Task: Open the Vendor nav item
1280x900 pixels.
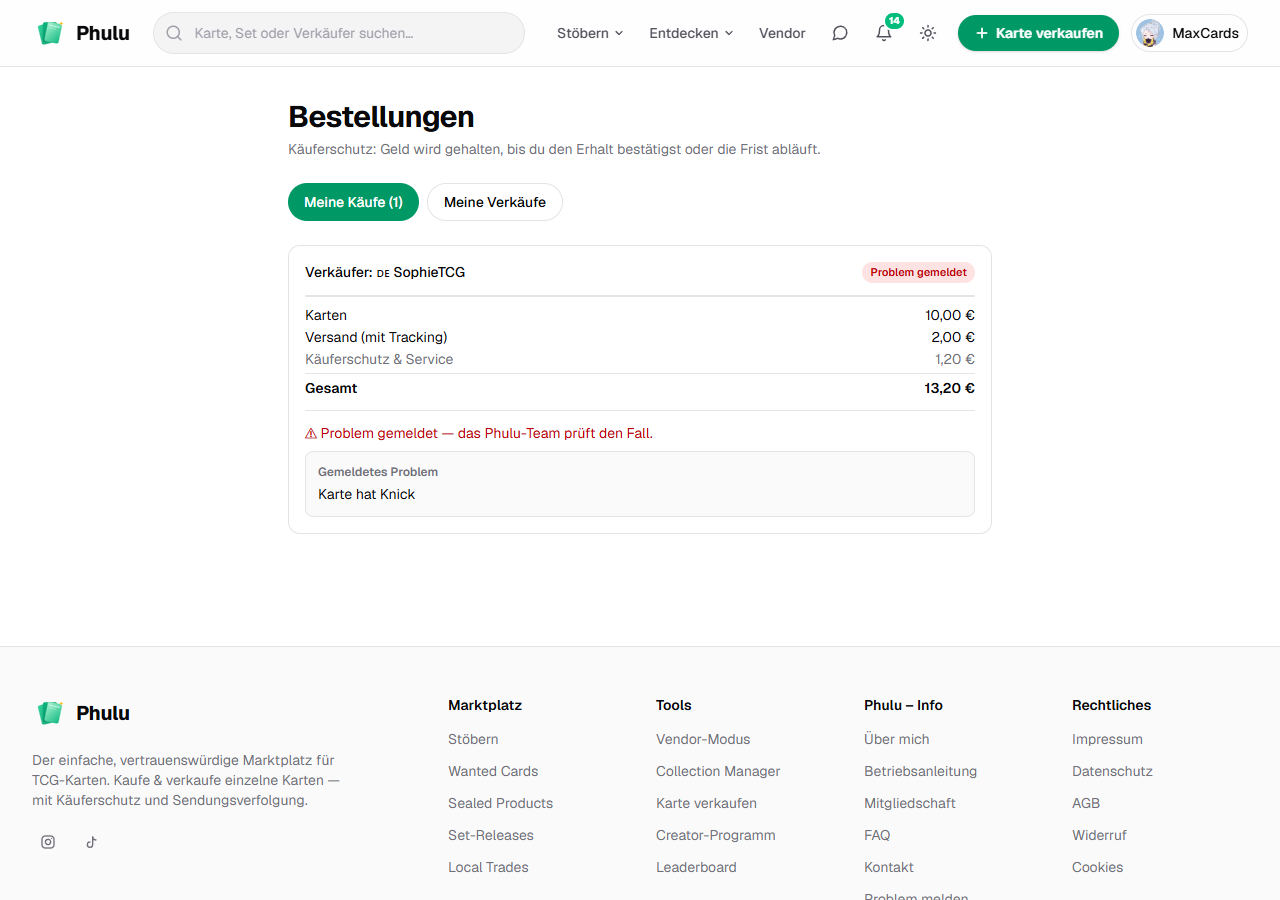Action: 782,33
